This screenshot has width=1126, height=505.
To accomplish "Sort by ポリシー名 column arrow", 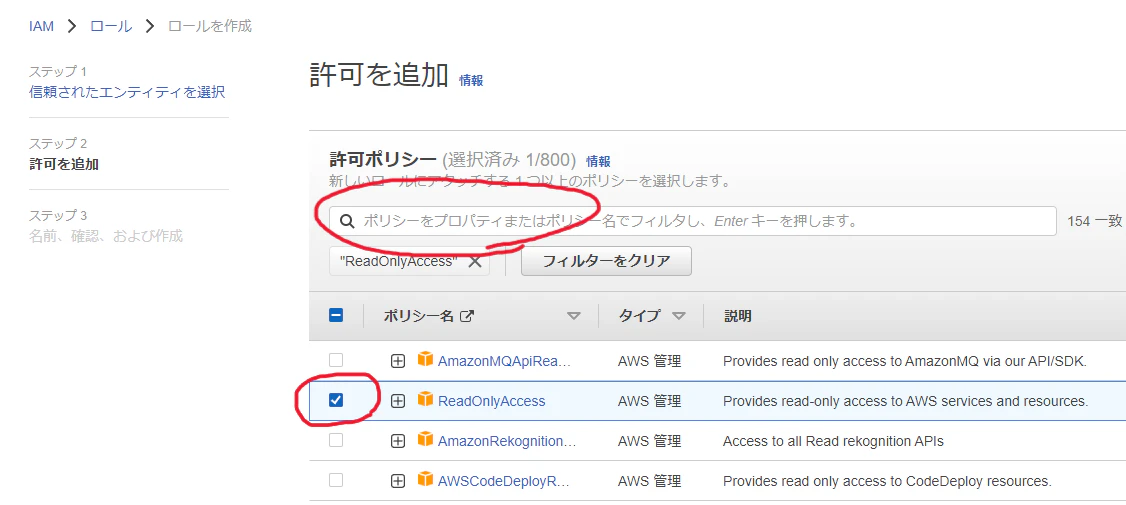I will pos(574,316).
